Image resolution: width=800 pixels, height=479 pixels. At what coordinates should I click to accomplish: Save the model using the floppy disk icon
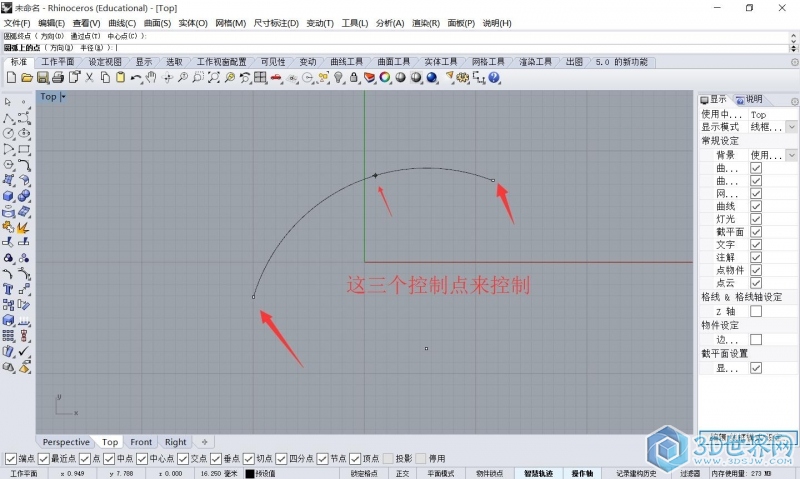pyautogui.click(x=43, y=78)
